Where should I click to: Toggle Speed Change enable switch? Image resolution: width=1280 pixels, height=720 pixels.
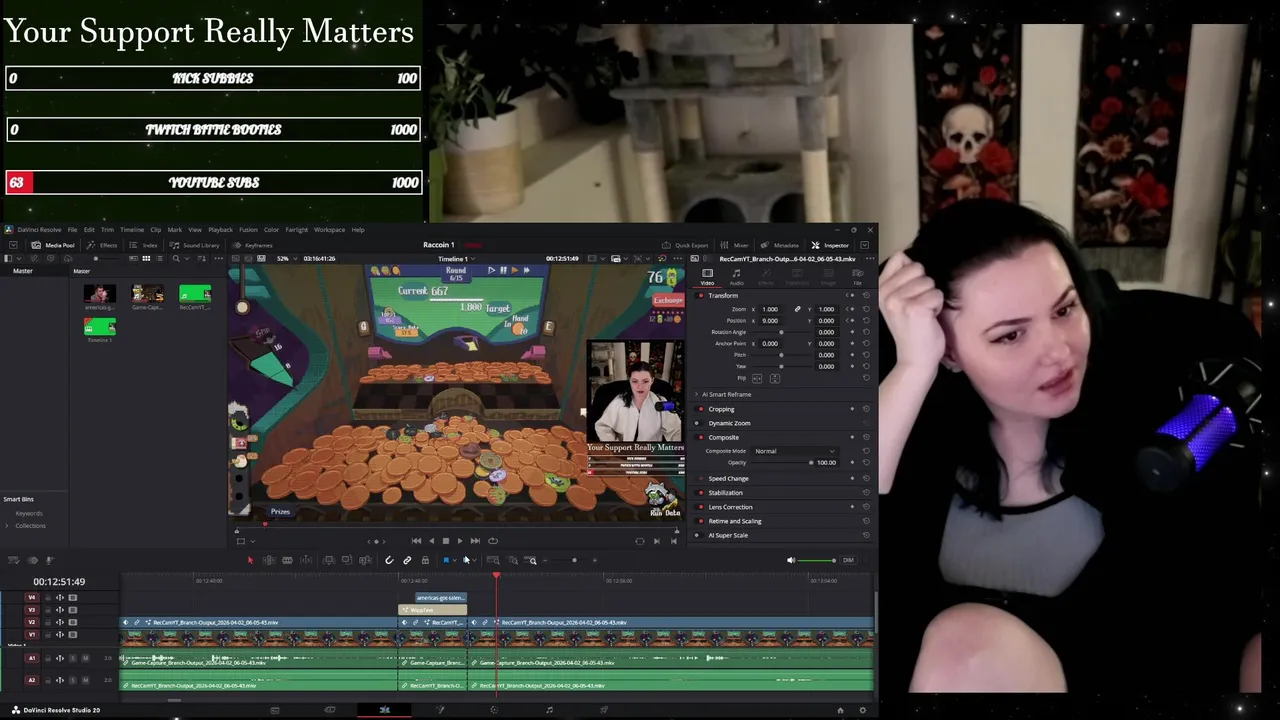click(701, 478)
